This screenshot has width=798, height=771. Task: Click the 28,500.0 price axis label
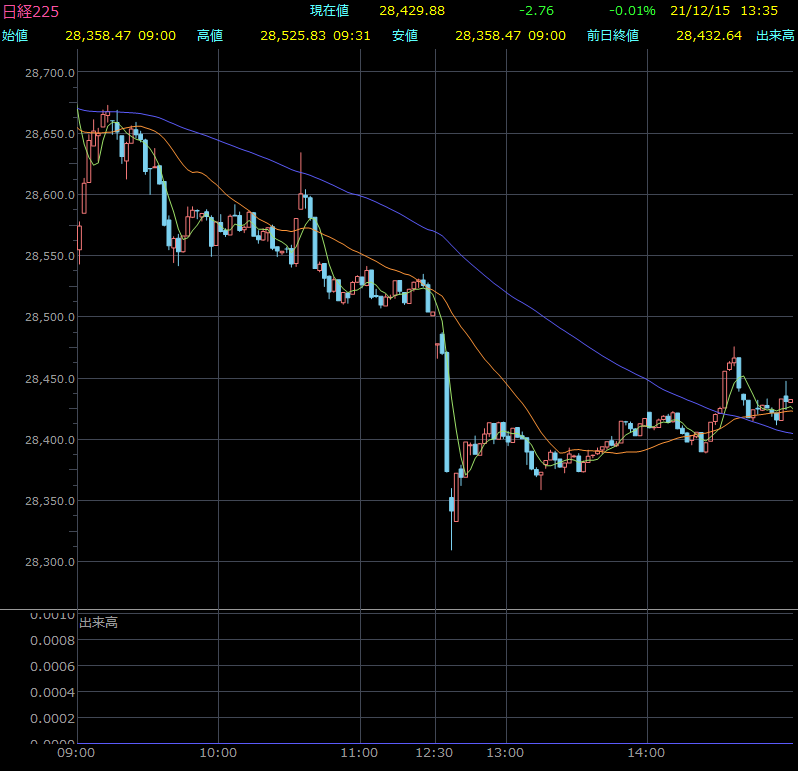pos(50,317)
